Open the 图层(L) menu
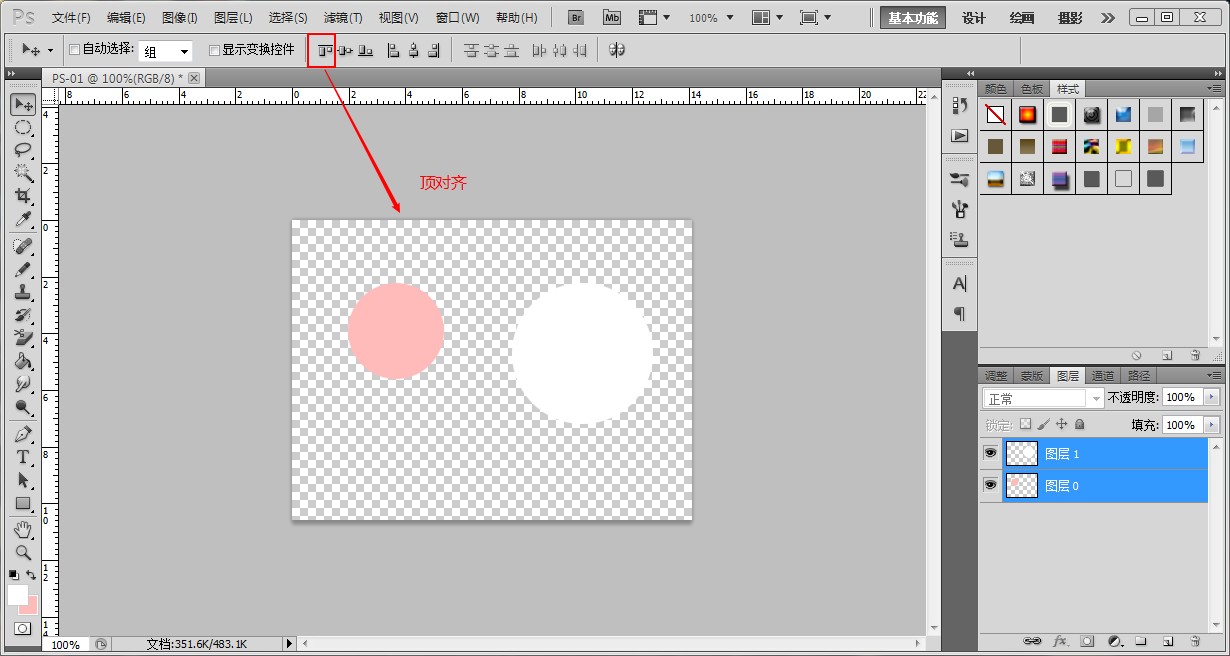Screen dimensions: 1230x656 (233, 18)
